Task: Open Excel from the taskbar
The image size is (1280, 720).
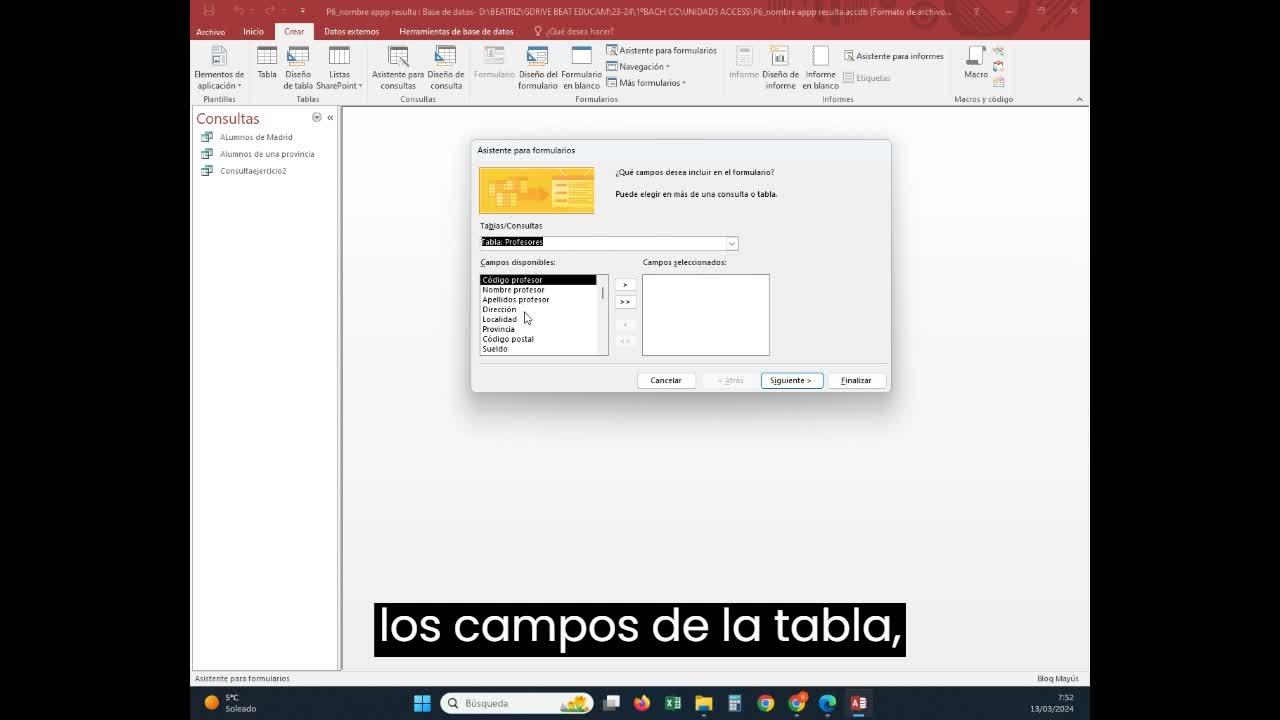Action: point(673,703)
